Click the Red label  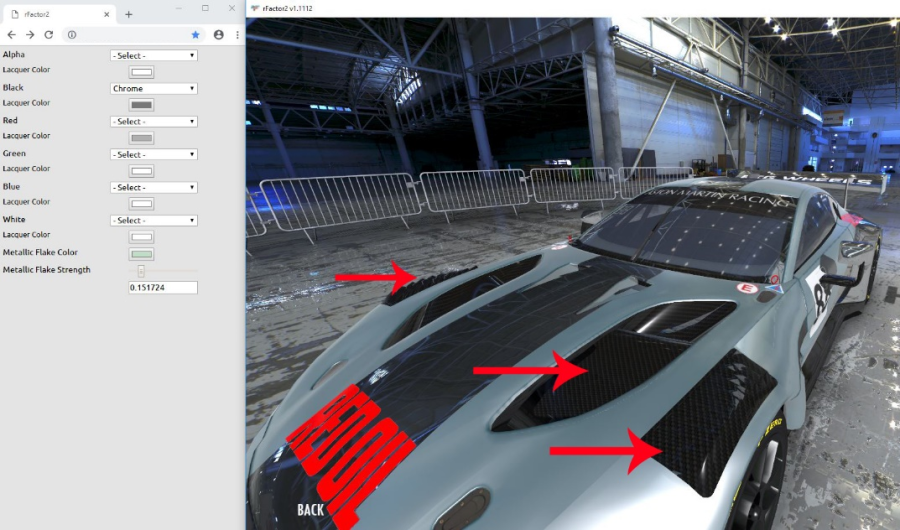pos(10,121)
